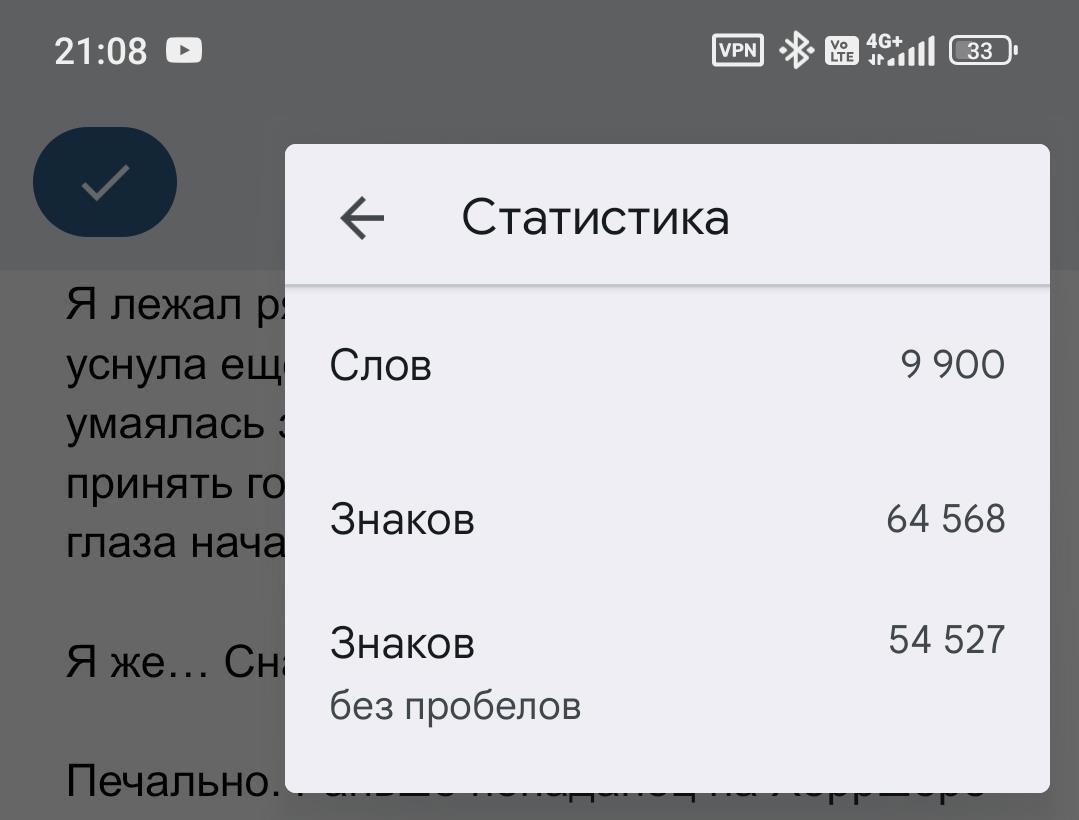
Task: Tap the Bluetooth status icon
Action: click(796, 50)
